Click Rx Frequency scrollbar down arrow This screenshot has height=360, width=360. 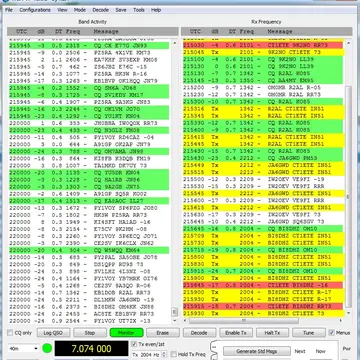coord(348,313)
